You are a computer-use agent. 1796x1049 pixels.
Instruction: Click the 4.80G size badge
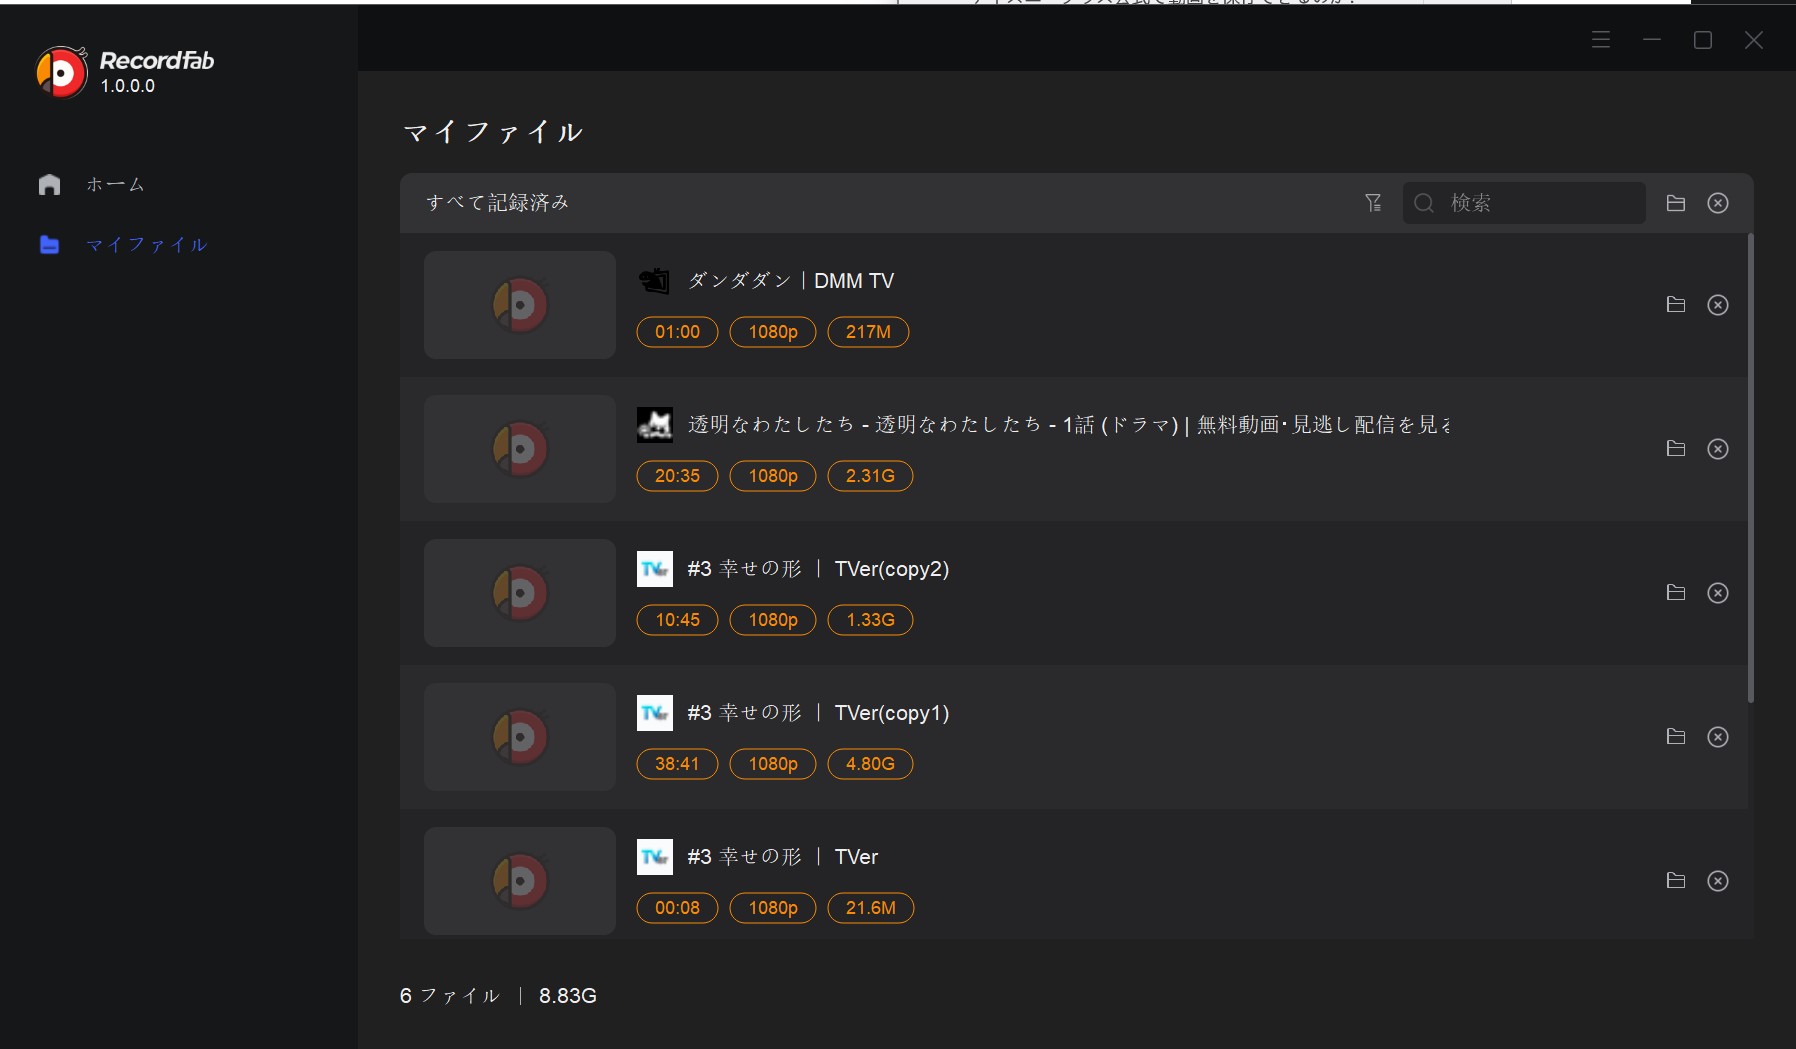coord(870,764)
